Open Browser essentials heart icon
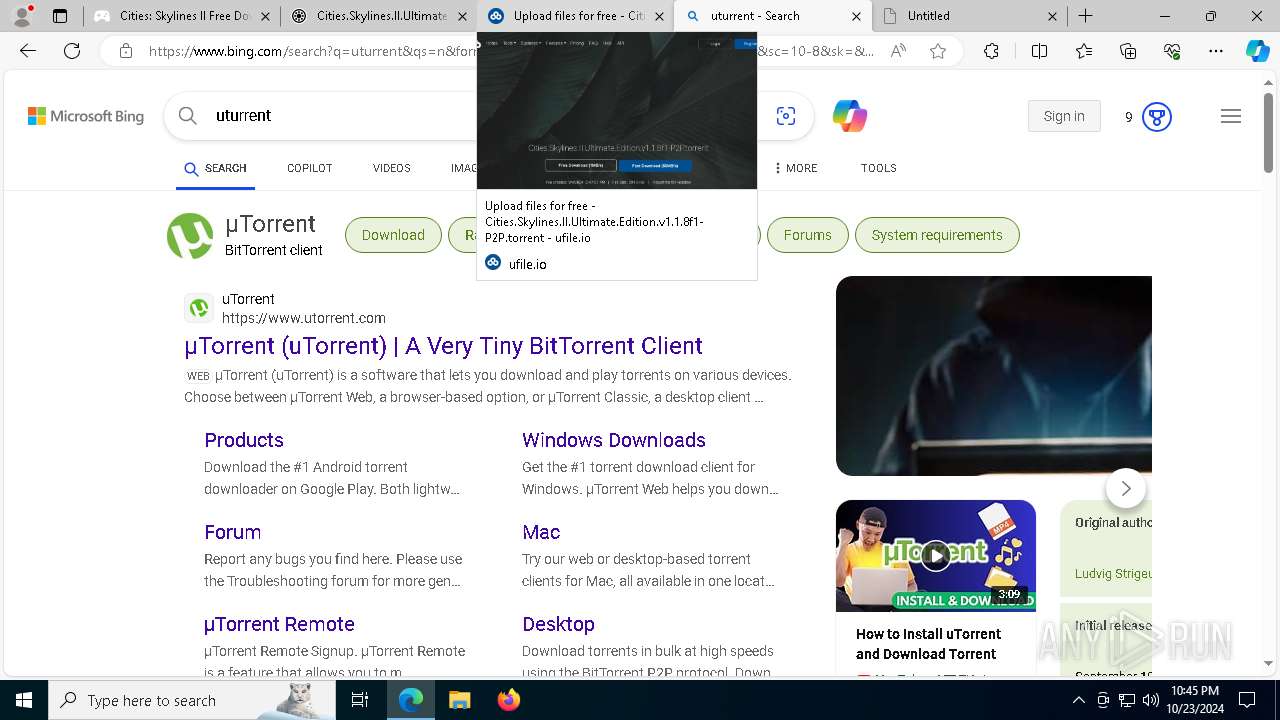Image resolution: width=1280 pixels, height=720 pixels. 1172,51
